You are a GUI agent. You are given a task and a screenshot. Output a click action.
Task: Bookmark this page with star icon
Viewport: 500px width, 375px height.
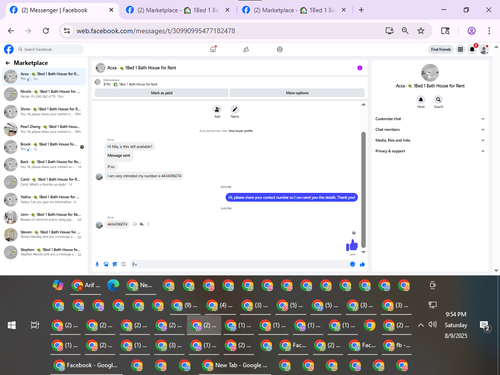tap(421, 31)
